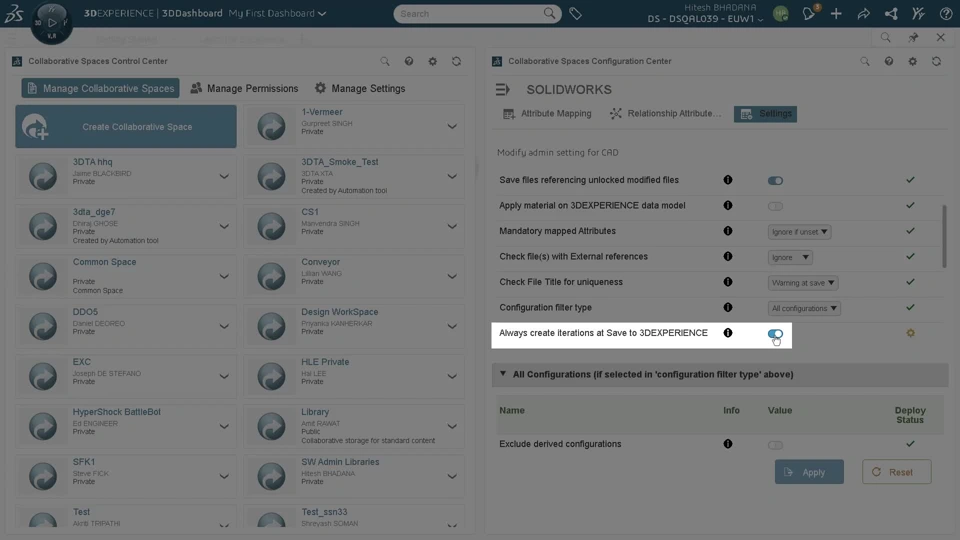Screen dimensions: 960x540
Task: Click the pin icon below top bar
Action: (913, 38)
